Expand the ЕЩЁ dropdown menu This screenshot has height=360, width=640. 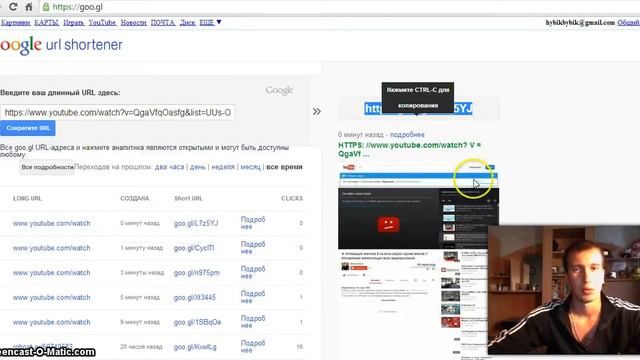210,22
